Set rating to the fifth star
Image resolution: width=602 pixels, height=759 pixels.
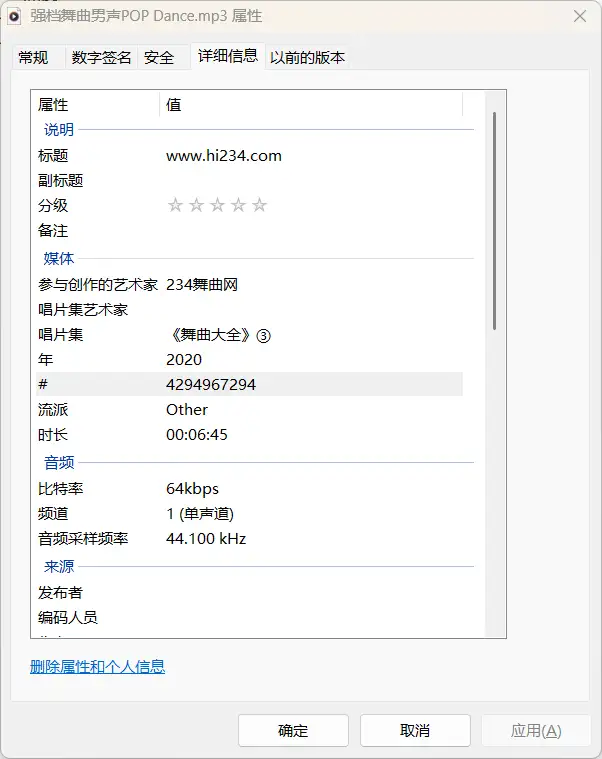tap(259, 205)
